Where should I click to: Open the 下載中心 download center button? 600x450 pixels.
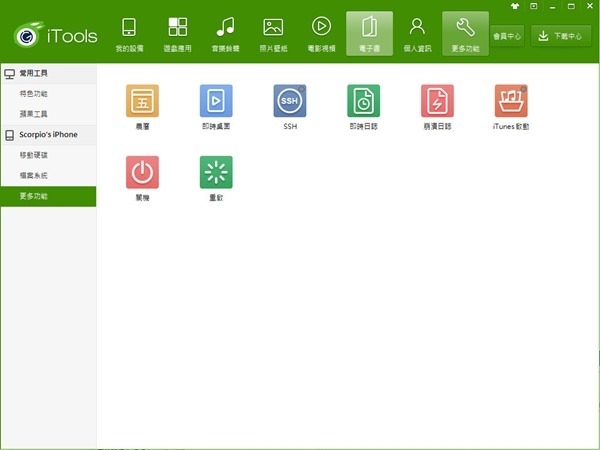pyautogui.click(x=561, y=36)
